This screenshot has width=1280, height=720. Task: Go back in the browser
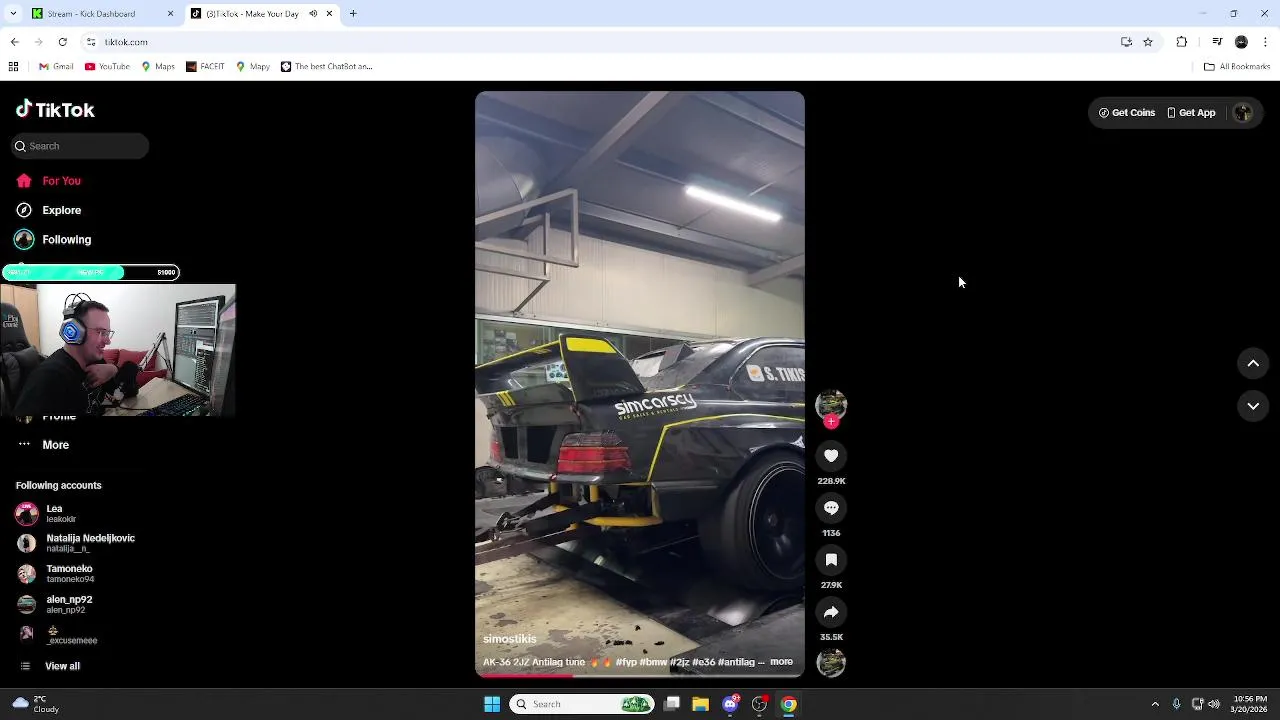coord(14,42)
